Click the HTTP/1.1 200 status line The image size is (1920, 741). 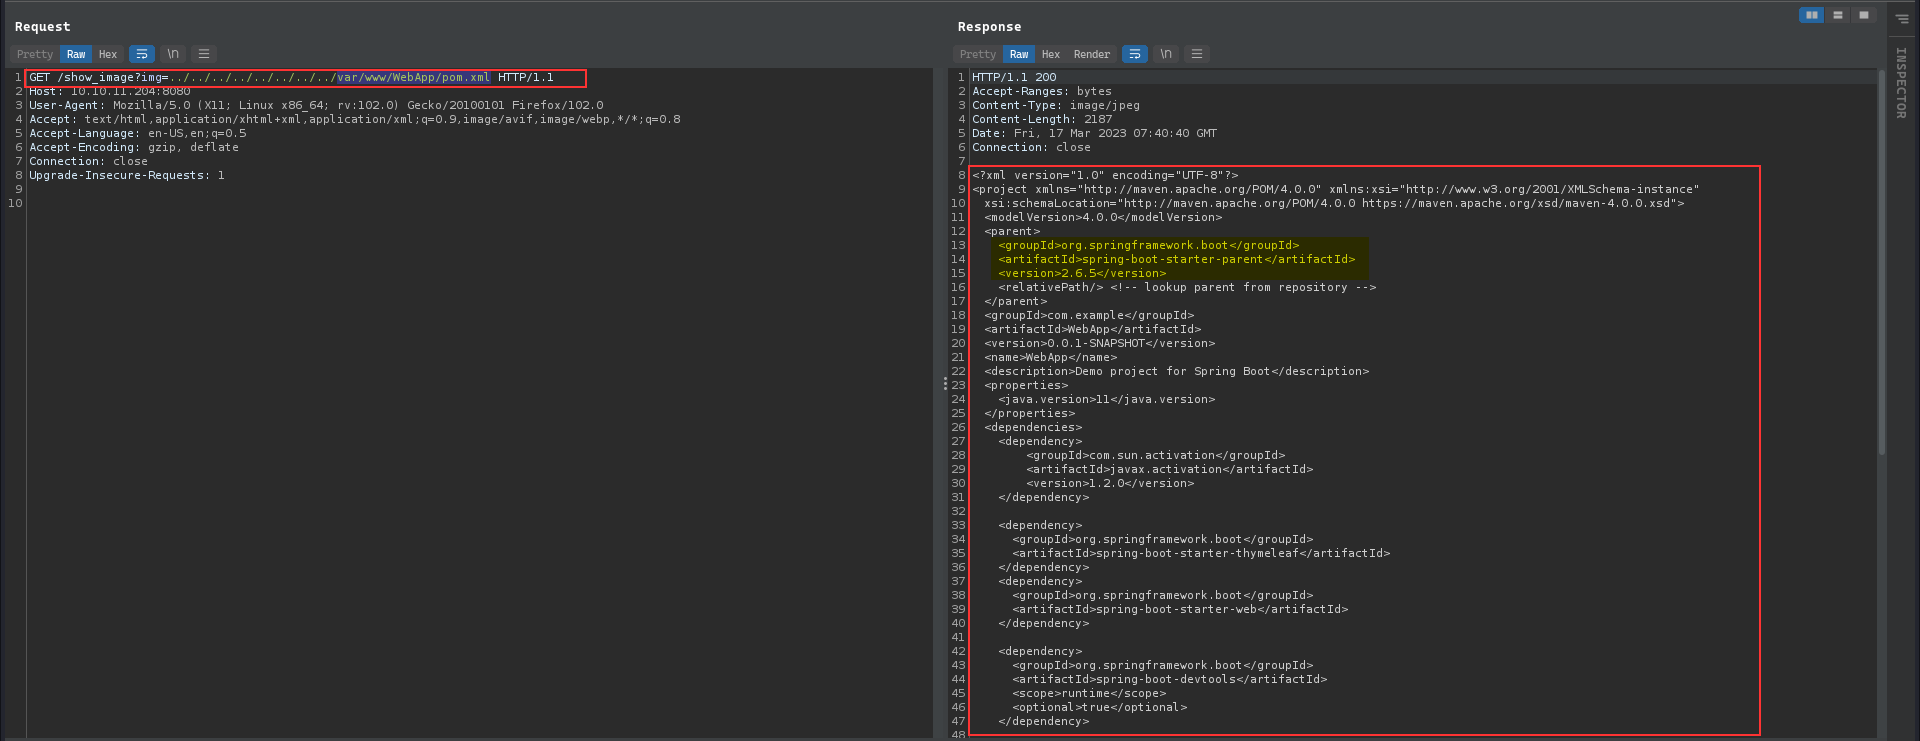tap(1014, 77)
